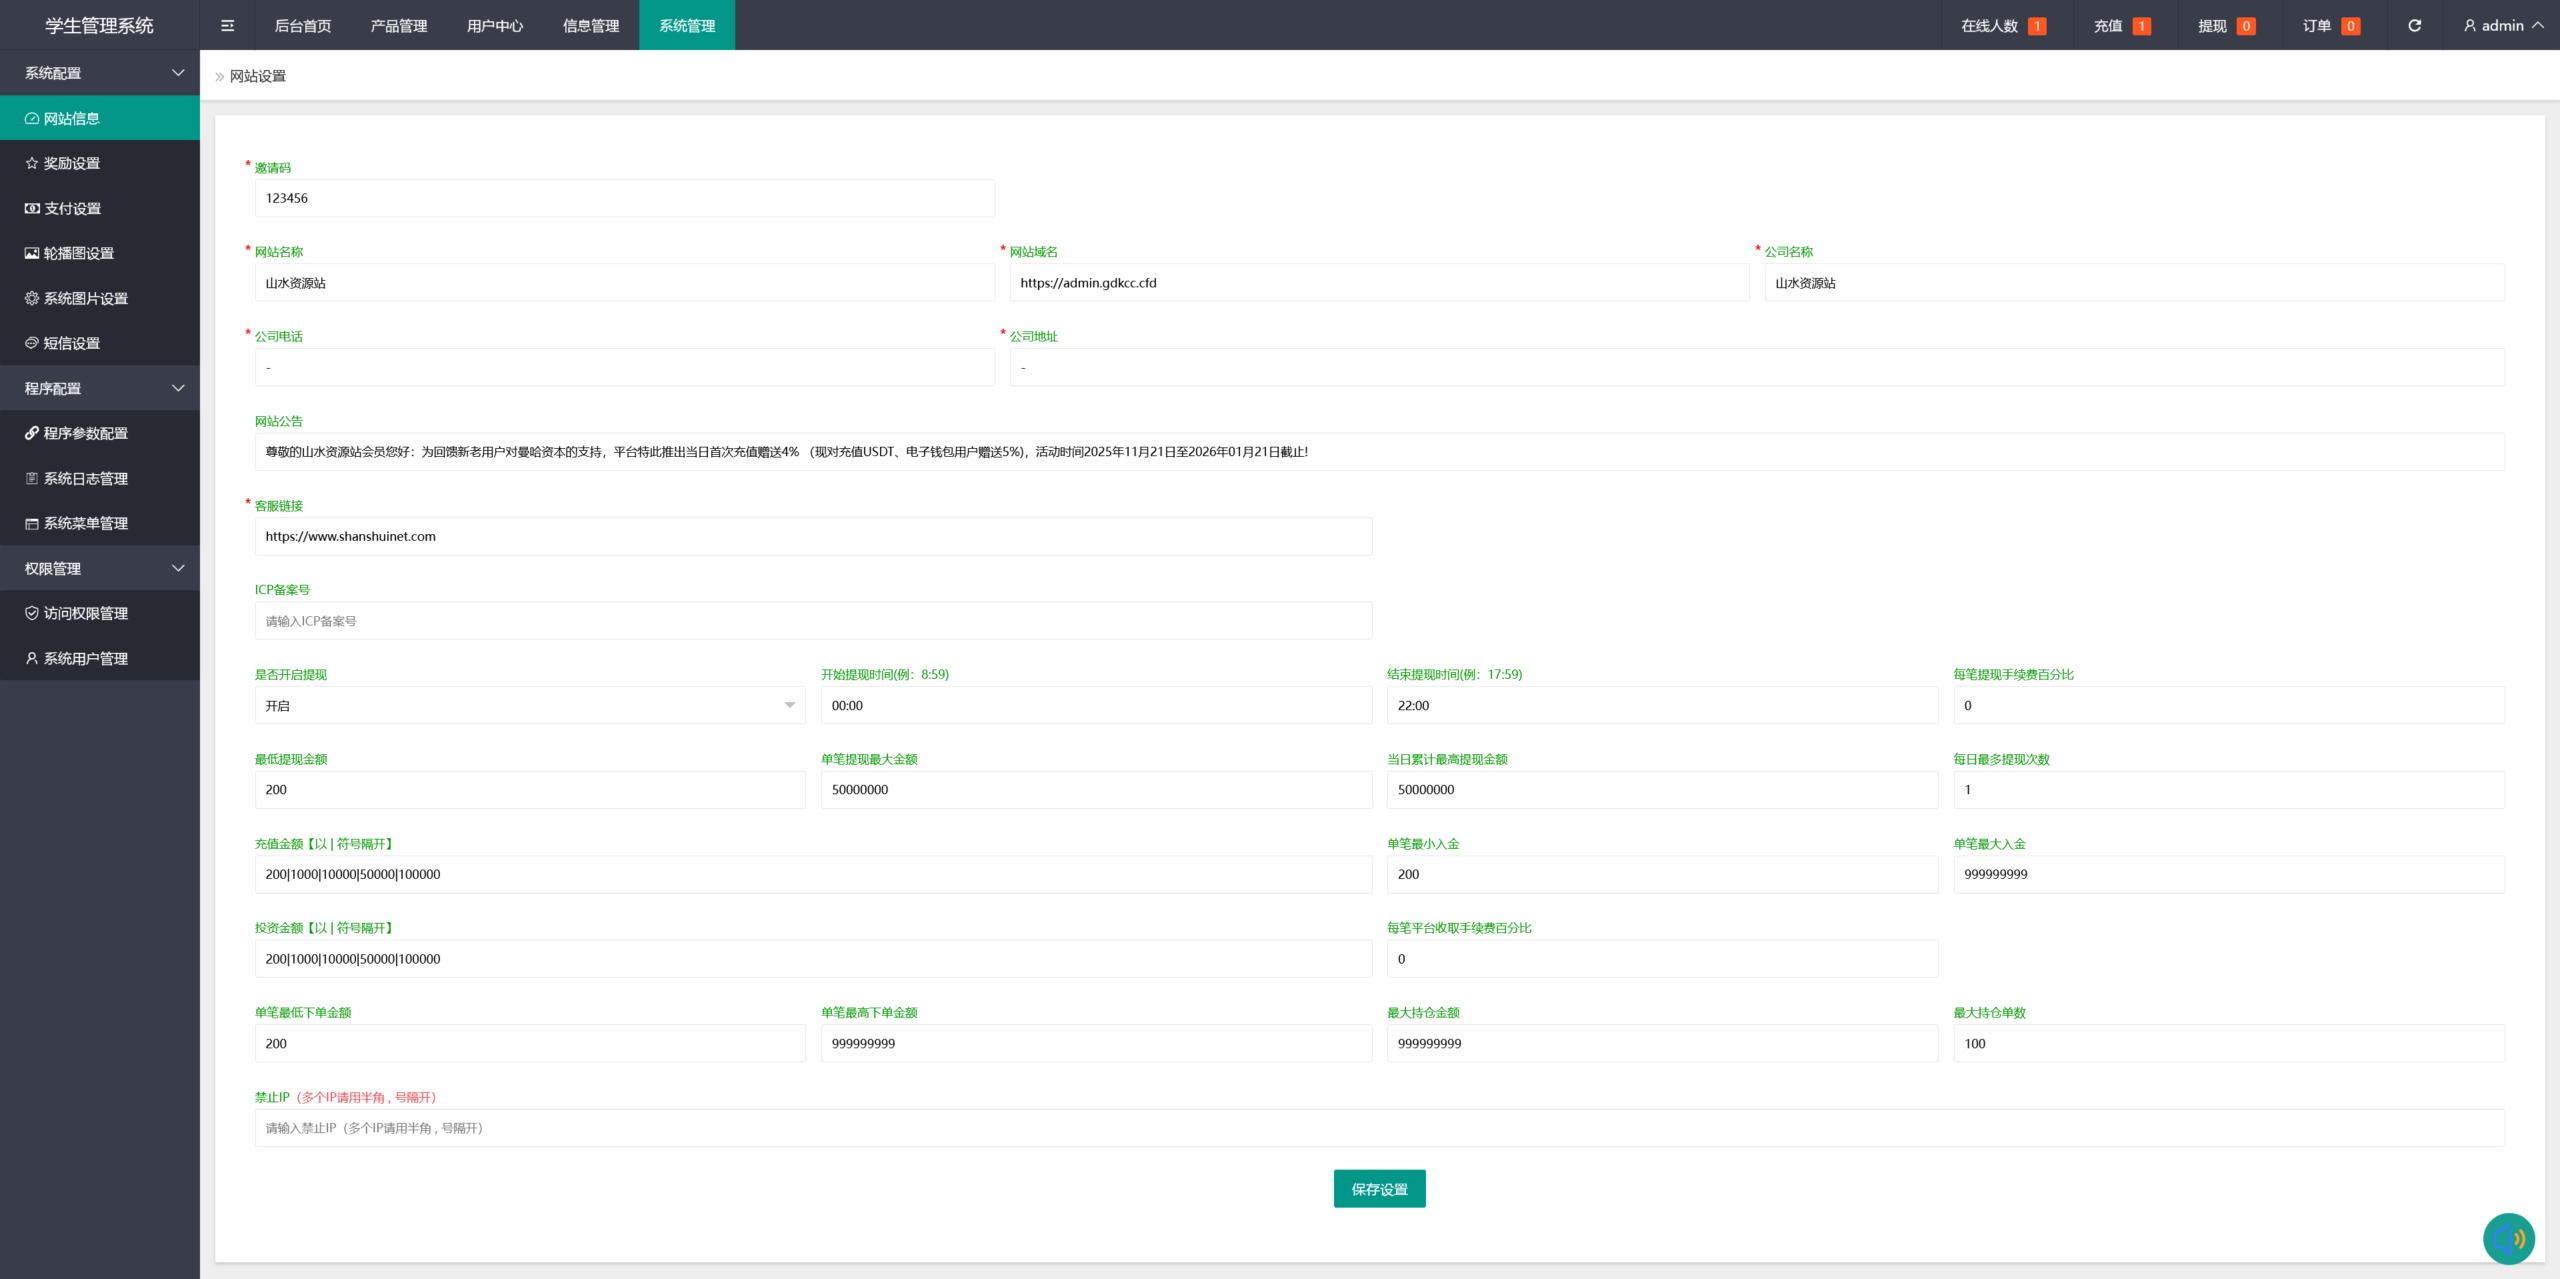Click the 保存设置 button
The image size is (2560, 1279).
(1379, 1189)
